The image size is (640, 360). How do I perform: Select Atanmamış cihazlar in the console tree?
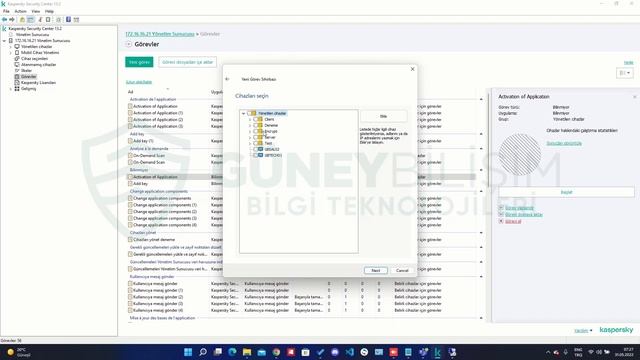[38, 64]
